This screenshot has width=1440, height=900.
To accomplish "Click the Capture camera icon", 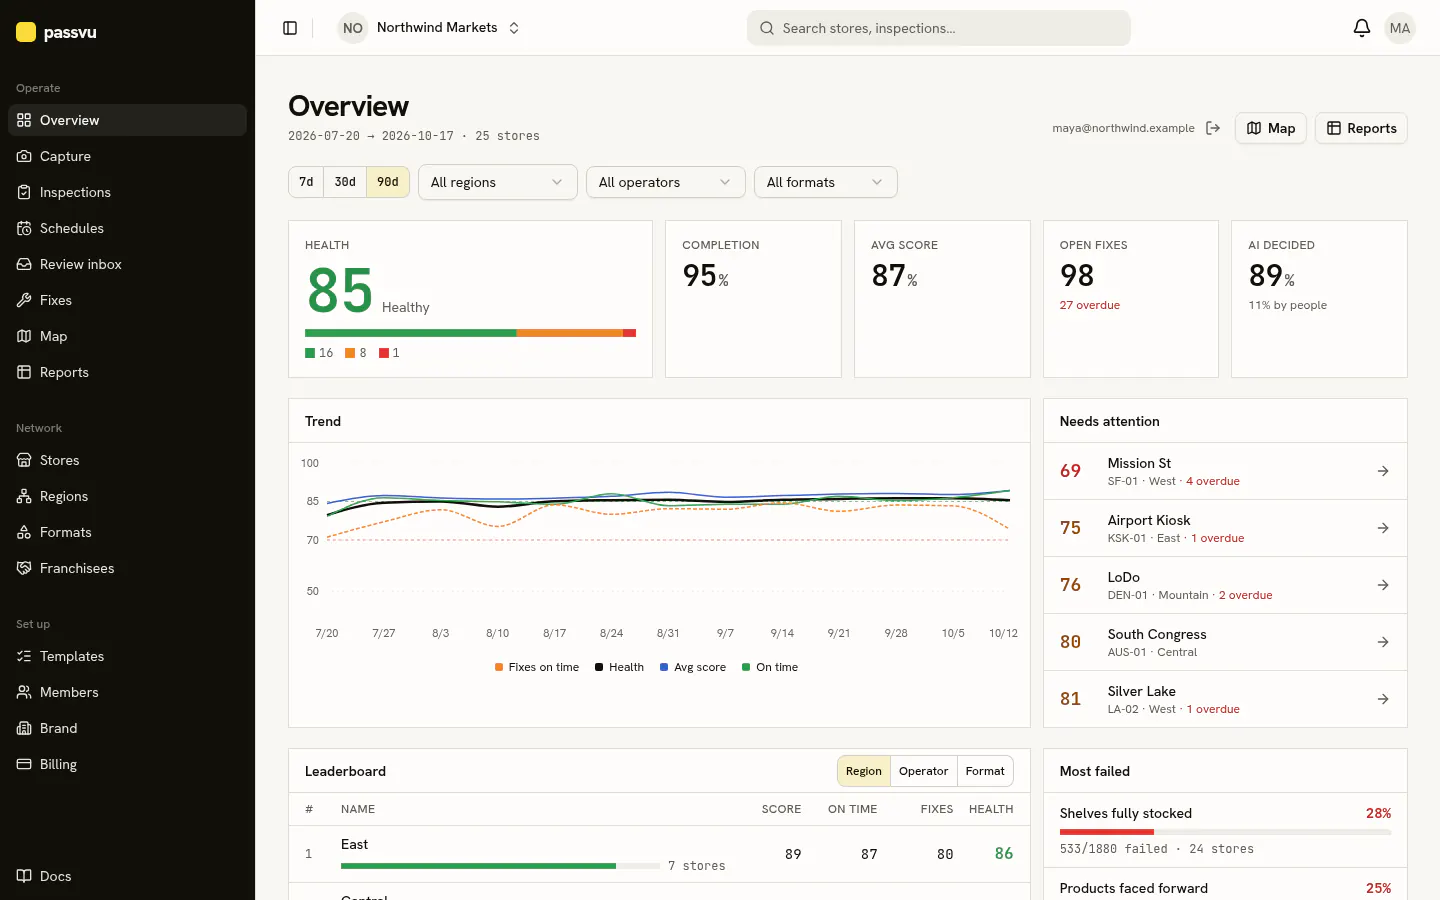I will 24,156.
